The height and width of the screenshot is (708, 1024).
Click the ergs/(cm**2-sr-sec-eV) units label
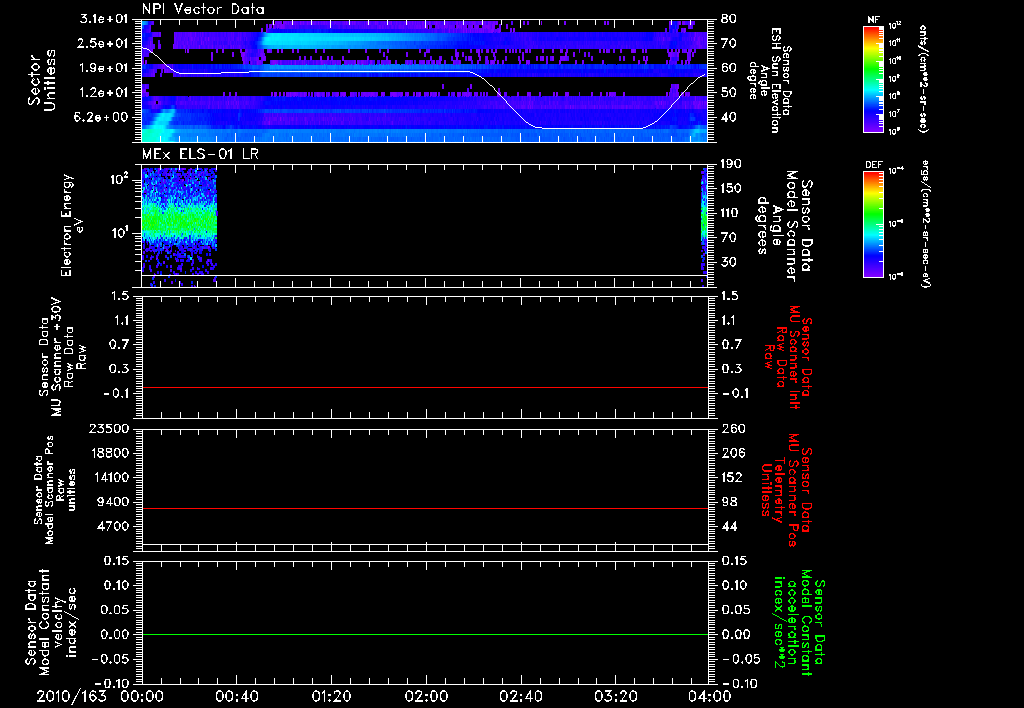pos(925,224)
